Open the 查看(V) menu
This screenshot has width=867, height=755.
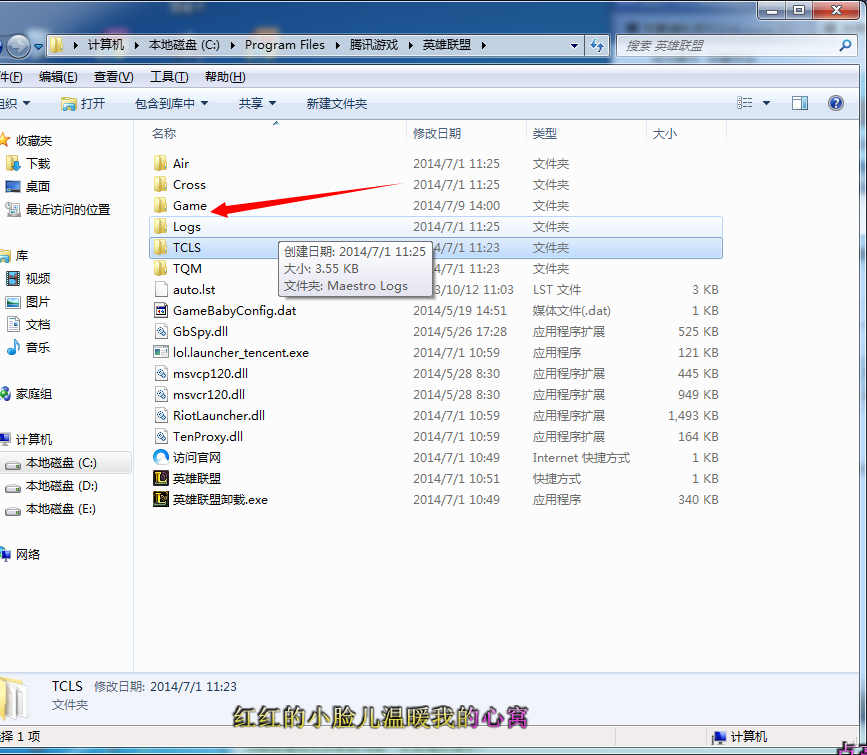pos(113,77)
